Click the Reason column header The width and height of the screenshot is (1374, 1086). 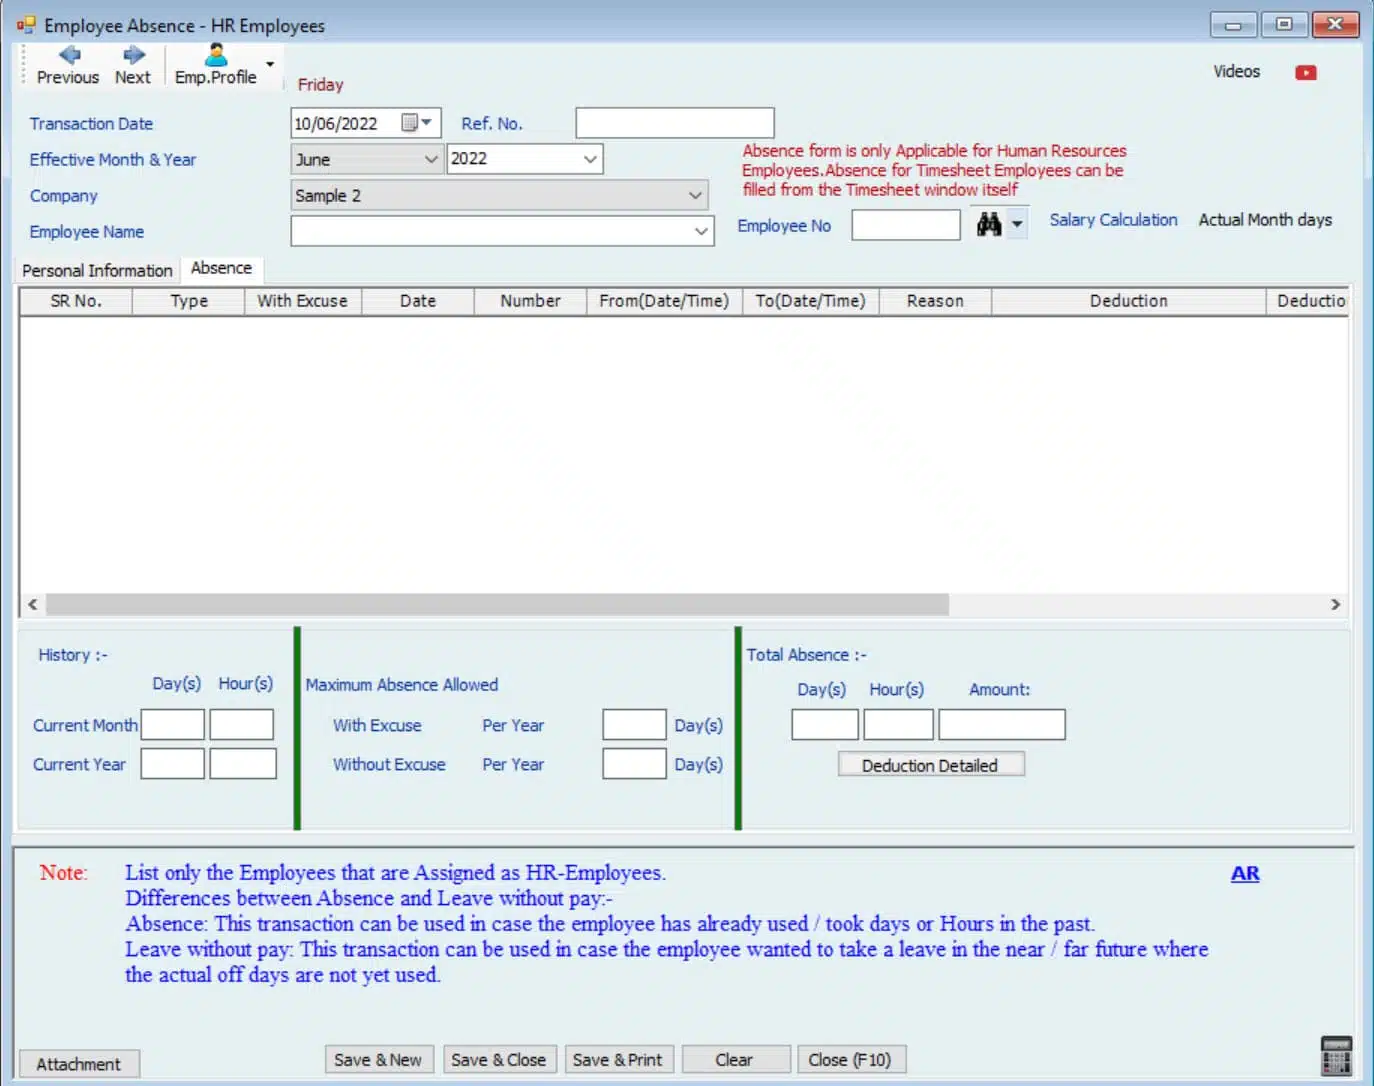[935, 301]
